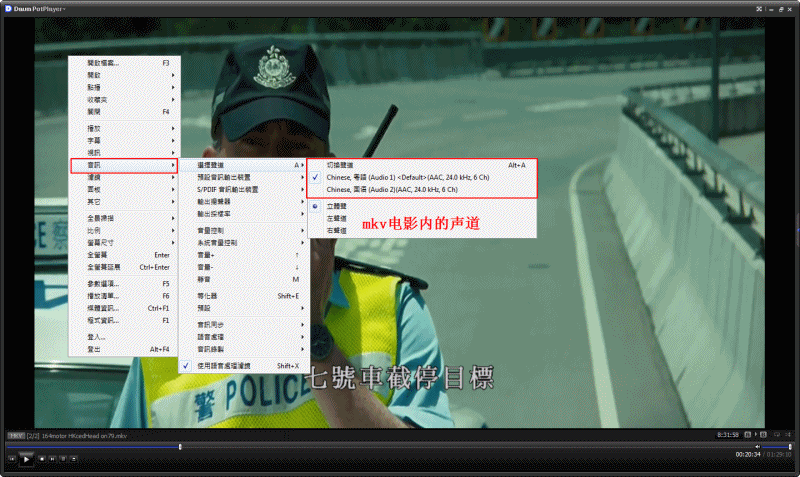
Task: Toggle 使用語音處理濾鏡 Shift+X checkbox
Action: pyautogui.click(x=244, y=366)
